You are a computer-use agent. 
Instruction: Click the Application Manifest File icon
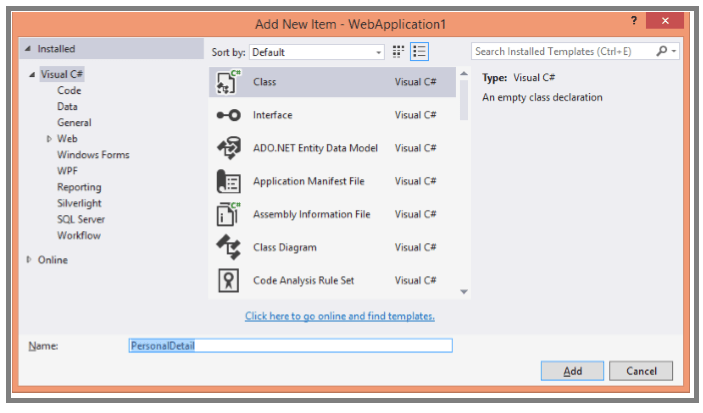pos(228,181)
